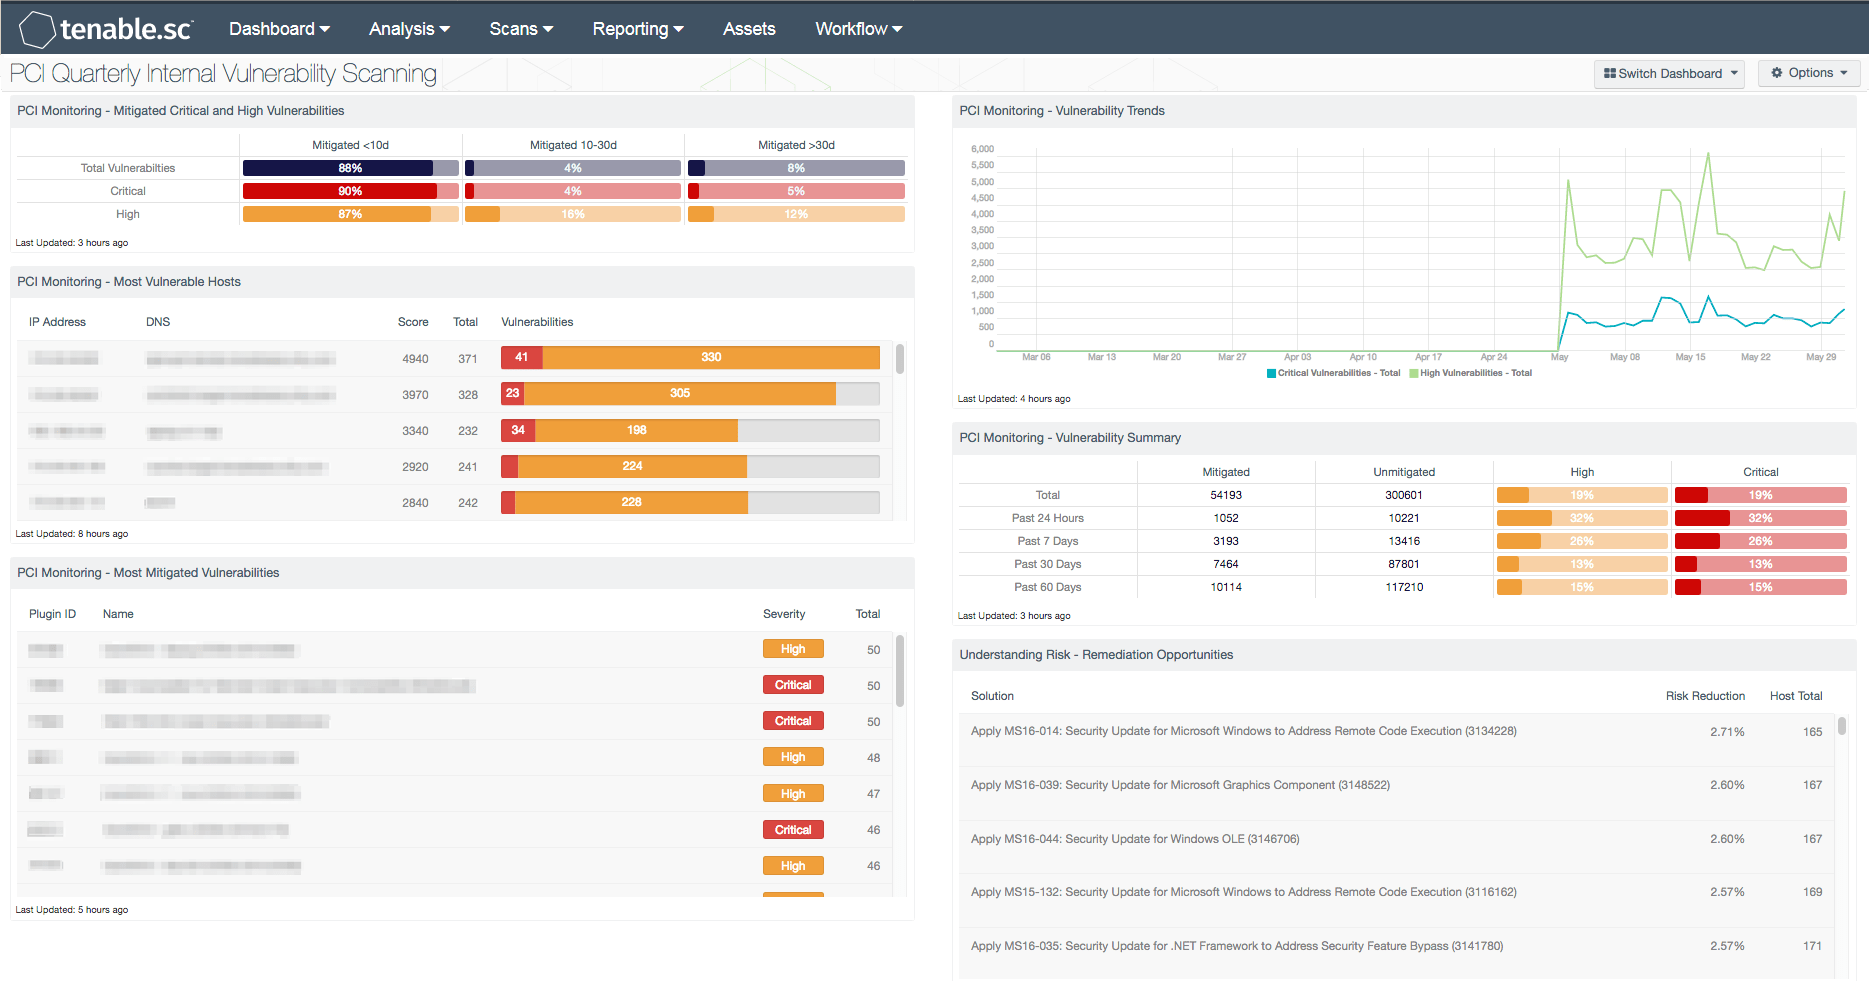
Task: Click the Mitigated Vulnerabilities table scrollbar
Action: [x=900, y=671]
